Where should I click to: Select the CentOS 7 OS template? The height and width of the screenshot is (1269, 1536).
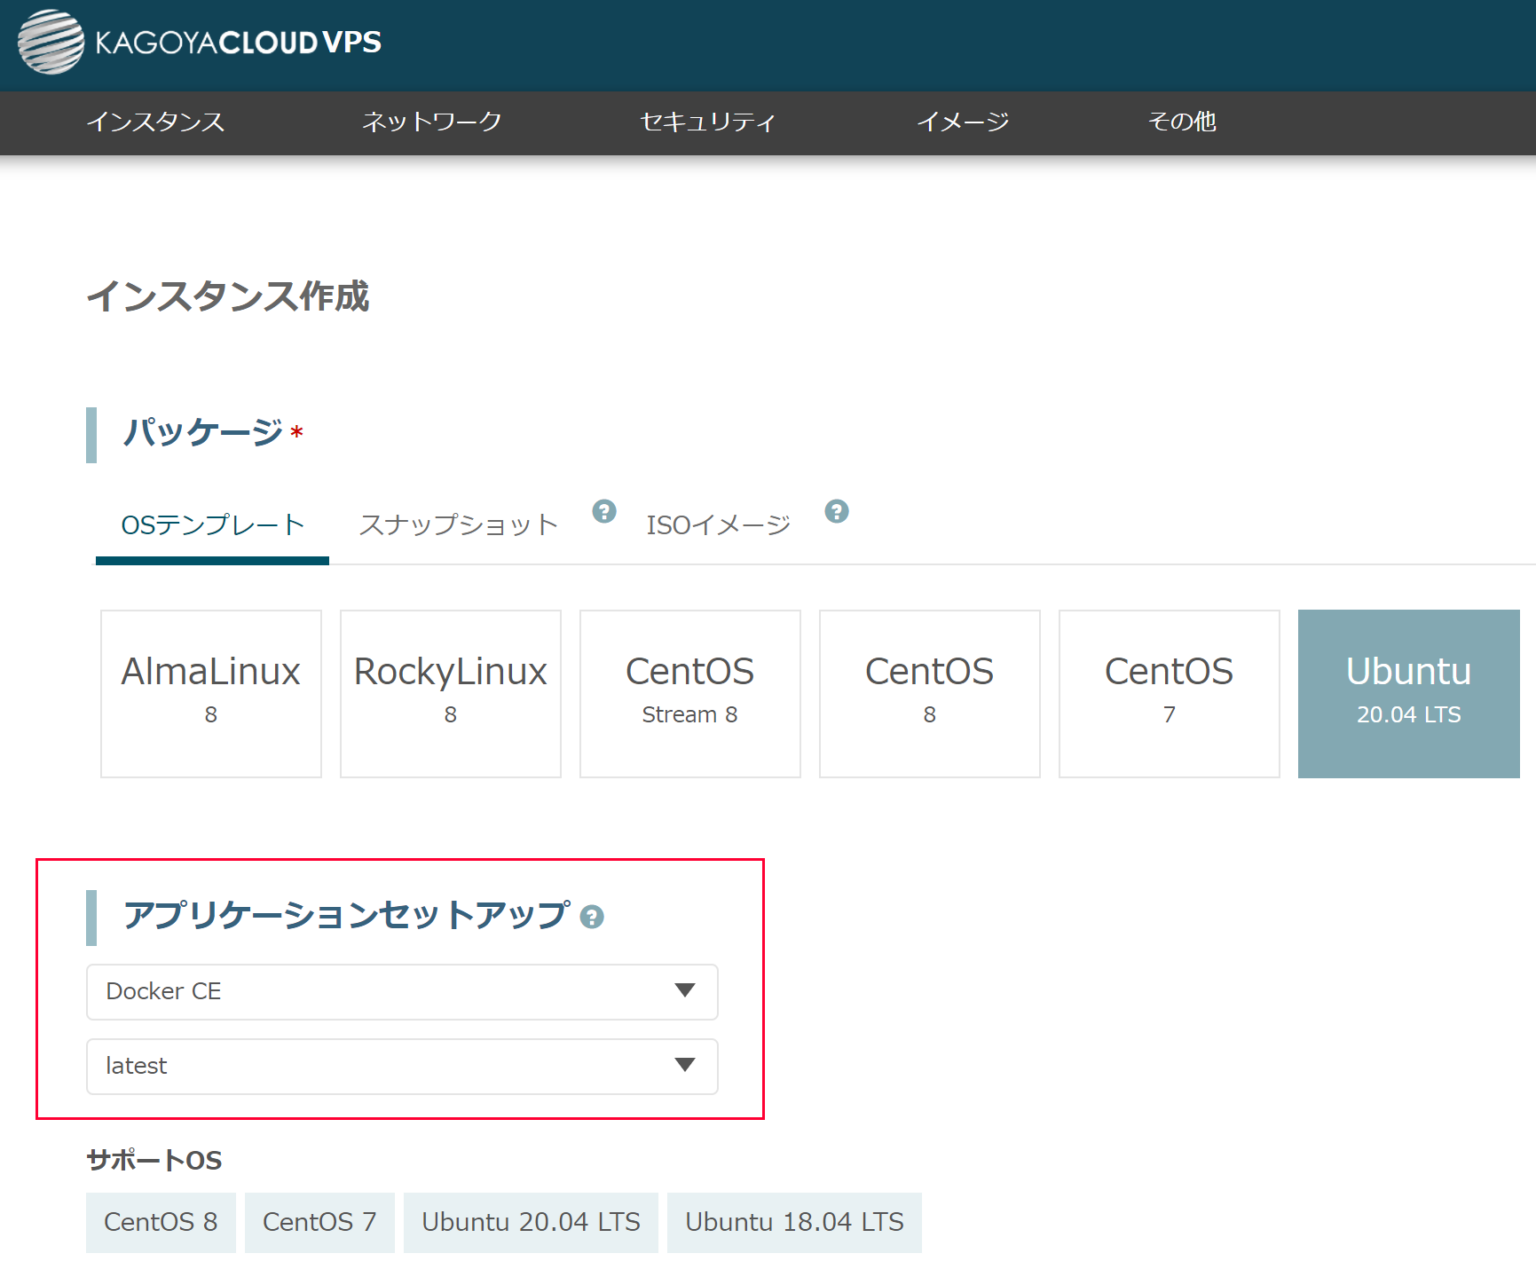(1169, 693)
